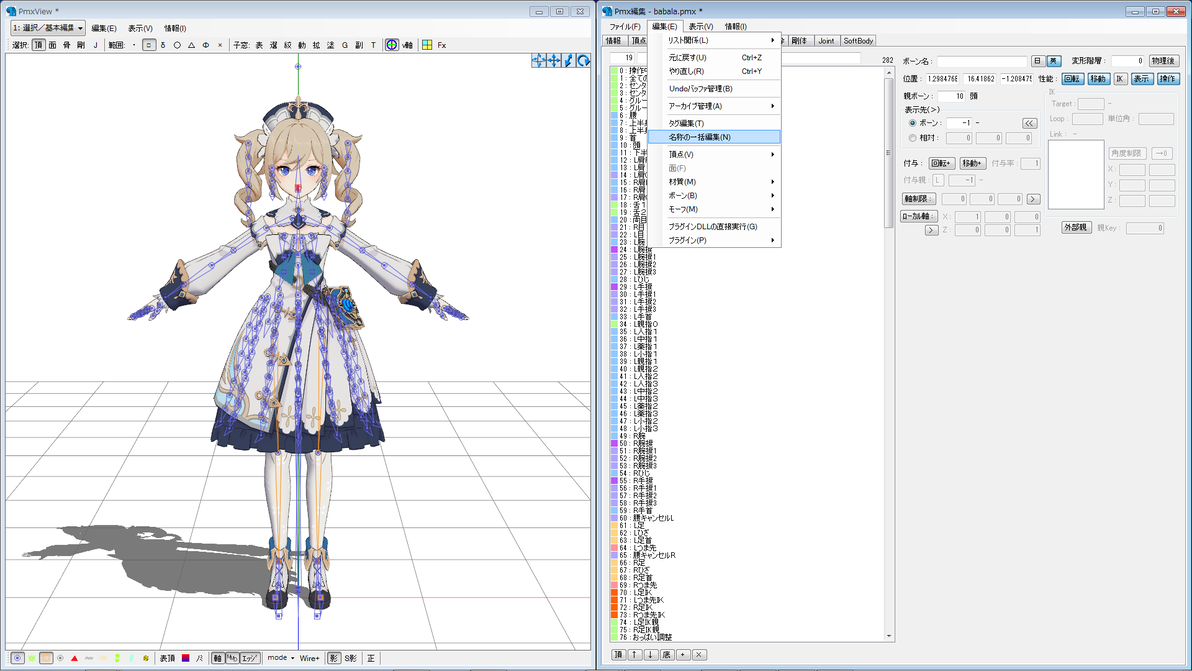
Task: Select joint (J) selection mode
Action: pos(95,46)
